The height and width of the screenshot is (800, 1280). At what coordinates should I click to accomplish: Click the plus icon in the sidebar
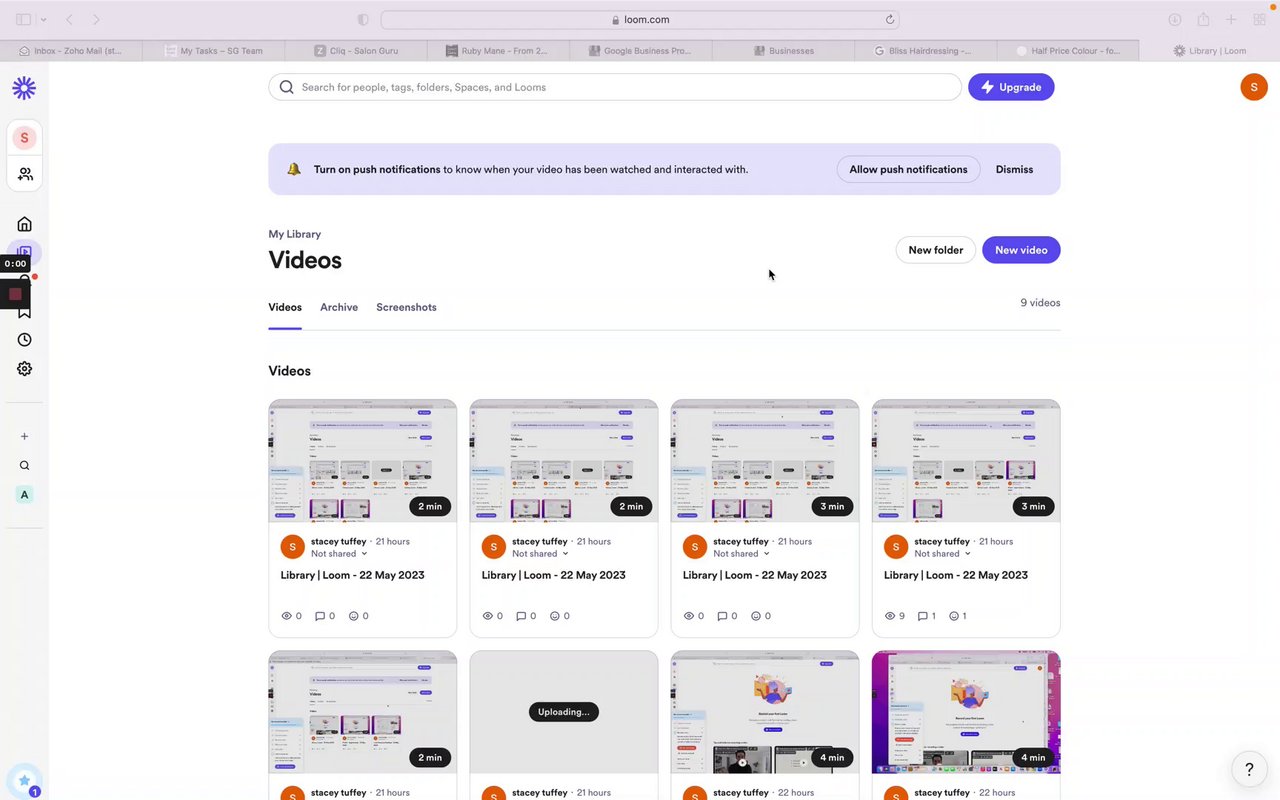pyautogui.click(x=25, y=436)
